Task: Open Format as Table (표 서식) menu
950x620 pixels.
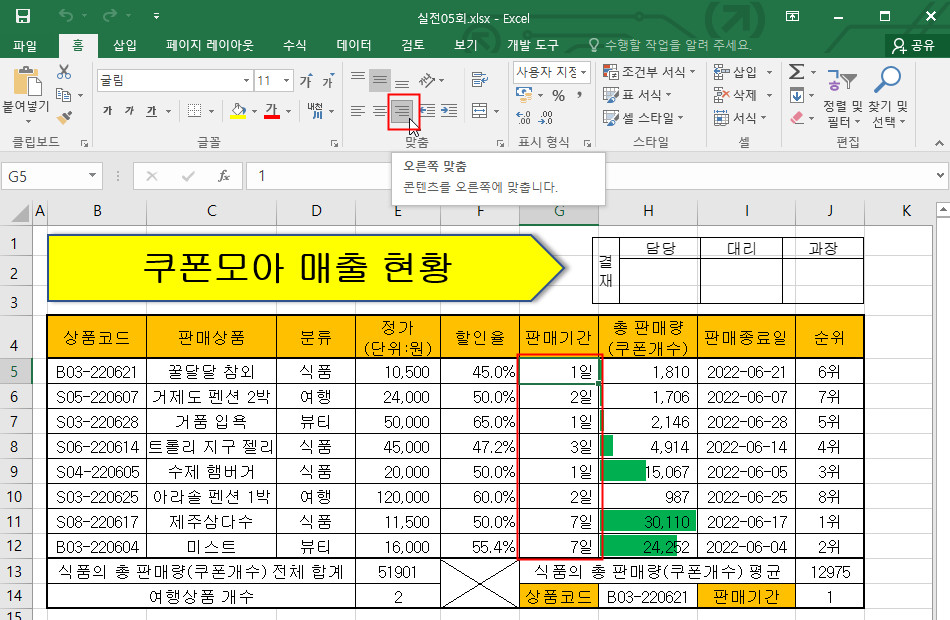Action: click(x=637, y=95)
